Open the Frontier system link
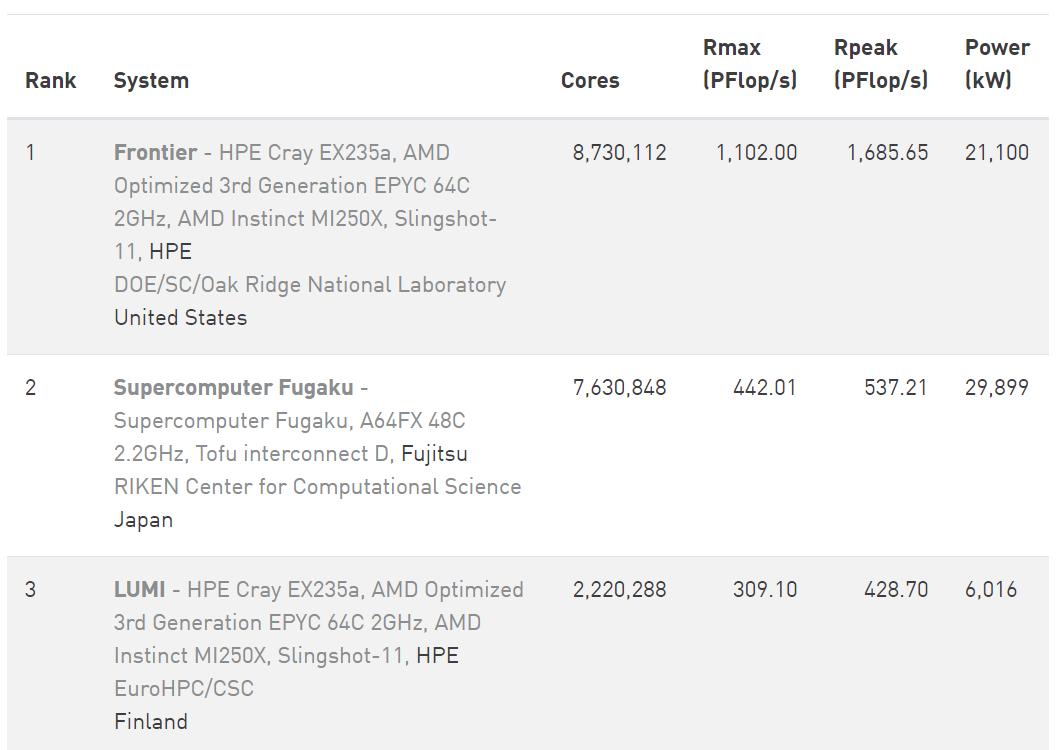Image resolution: width=1057 pixels, height=750 pixels. coord(155,153)
